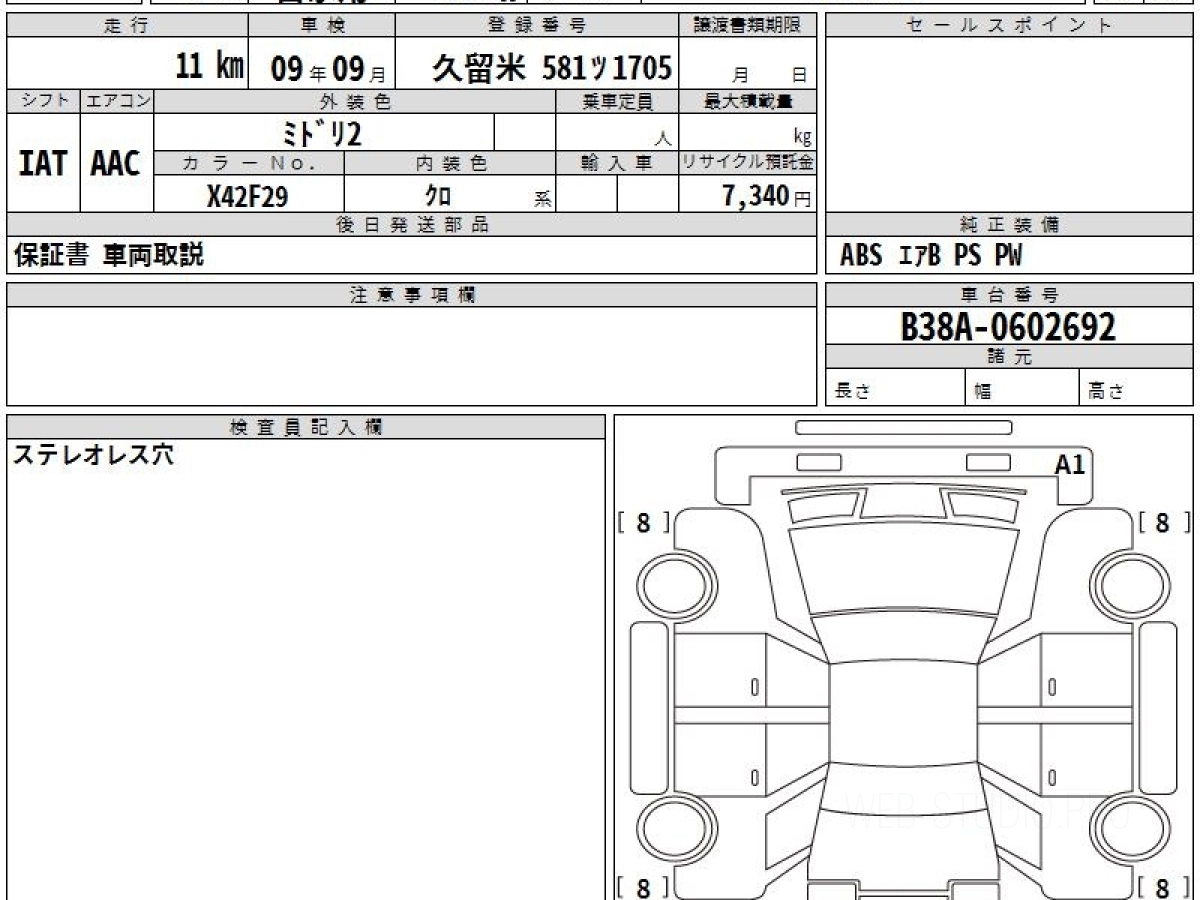Viewport: 1200px width, 900px height.
Task: Select the 輸入車 header
Action: click(x=617, y=164)
